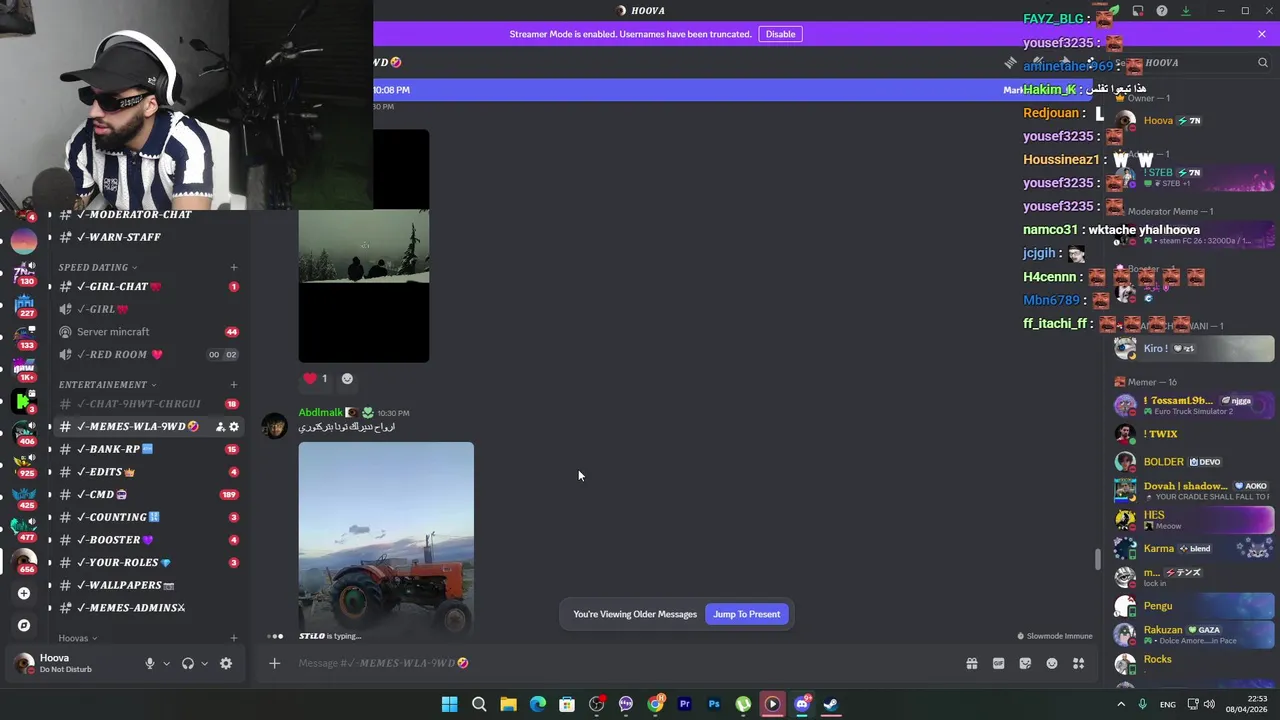The width and height of the screenshot is (1280, 720).
Task: Open user settings gear next to Hoova
Action: point(226,663)
